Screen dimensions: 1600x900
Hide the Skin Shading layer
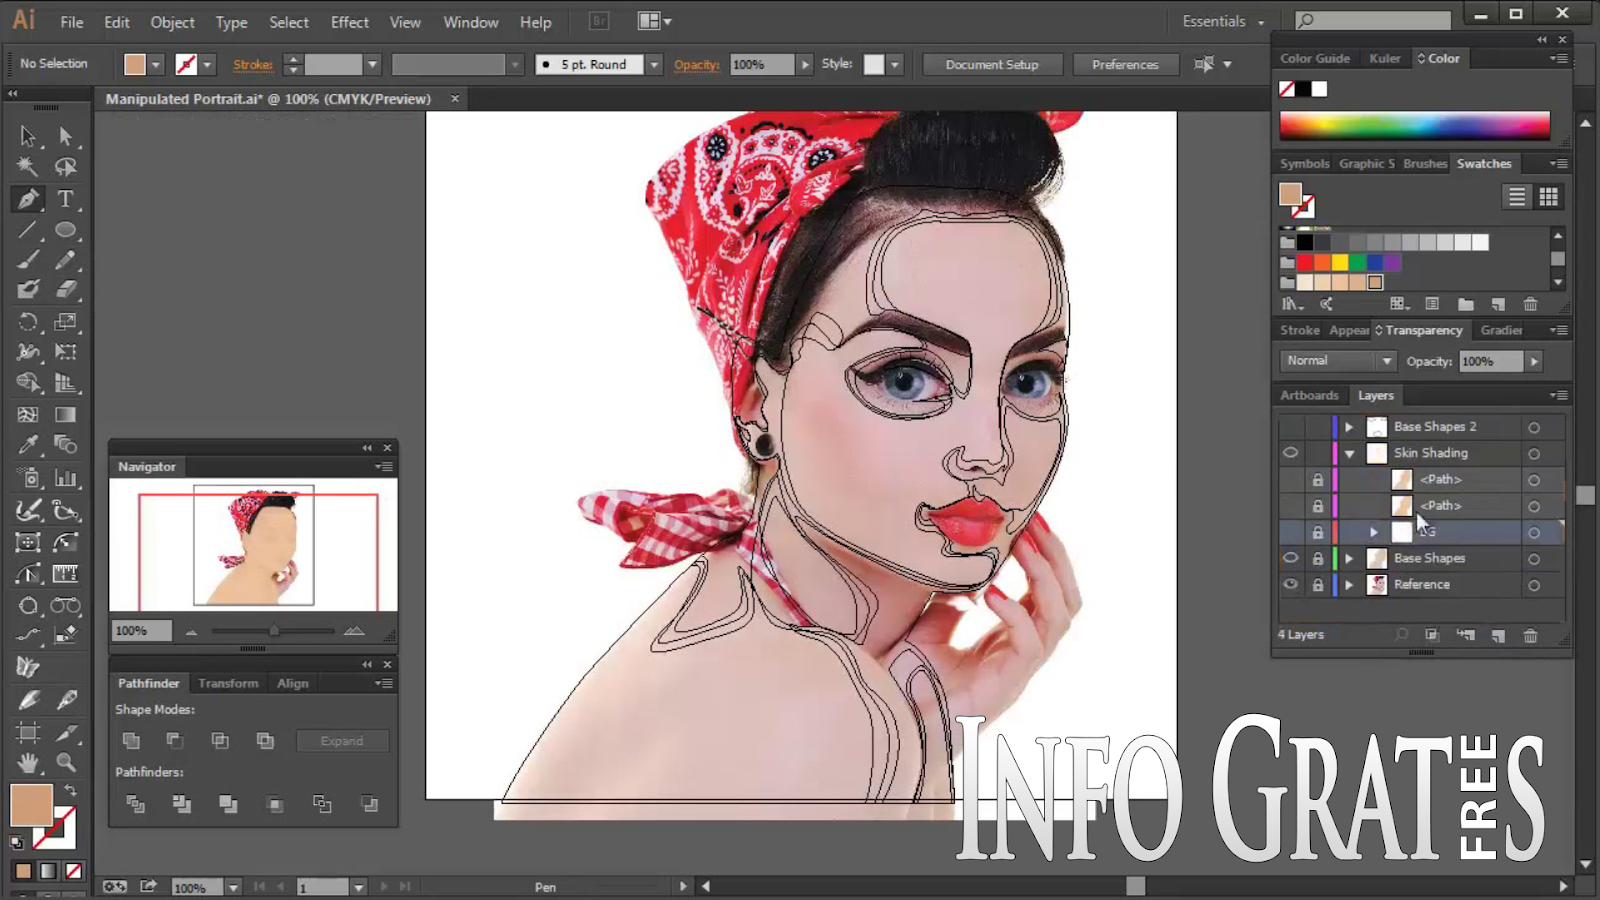coord(1291,453)
